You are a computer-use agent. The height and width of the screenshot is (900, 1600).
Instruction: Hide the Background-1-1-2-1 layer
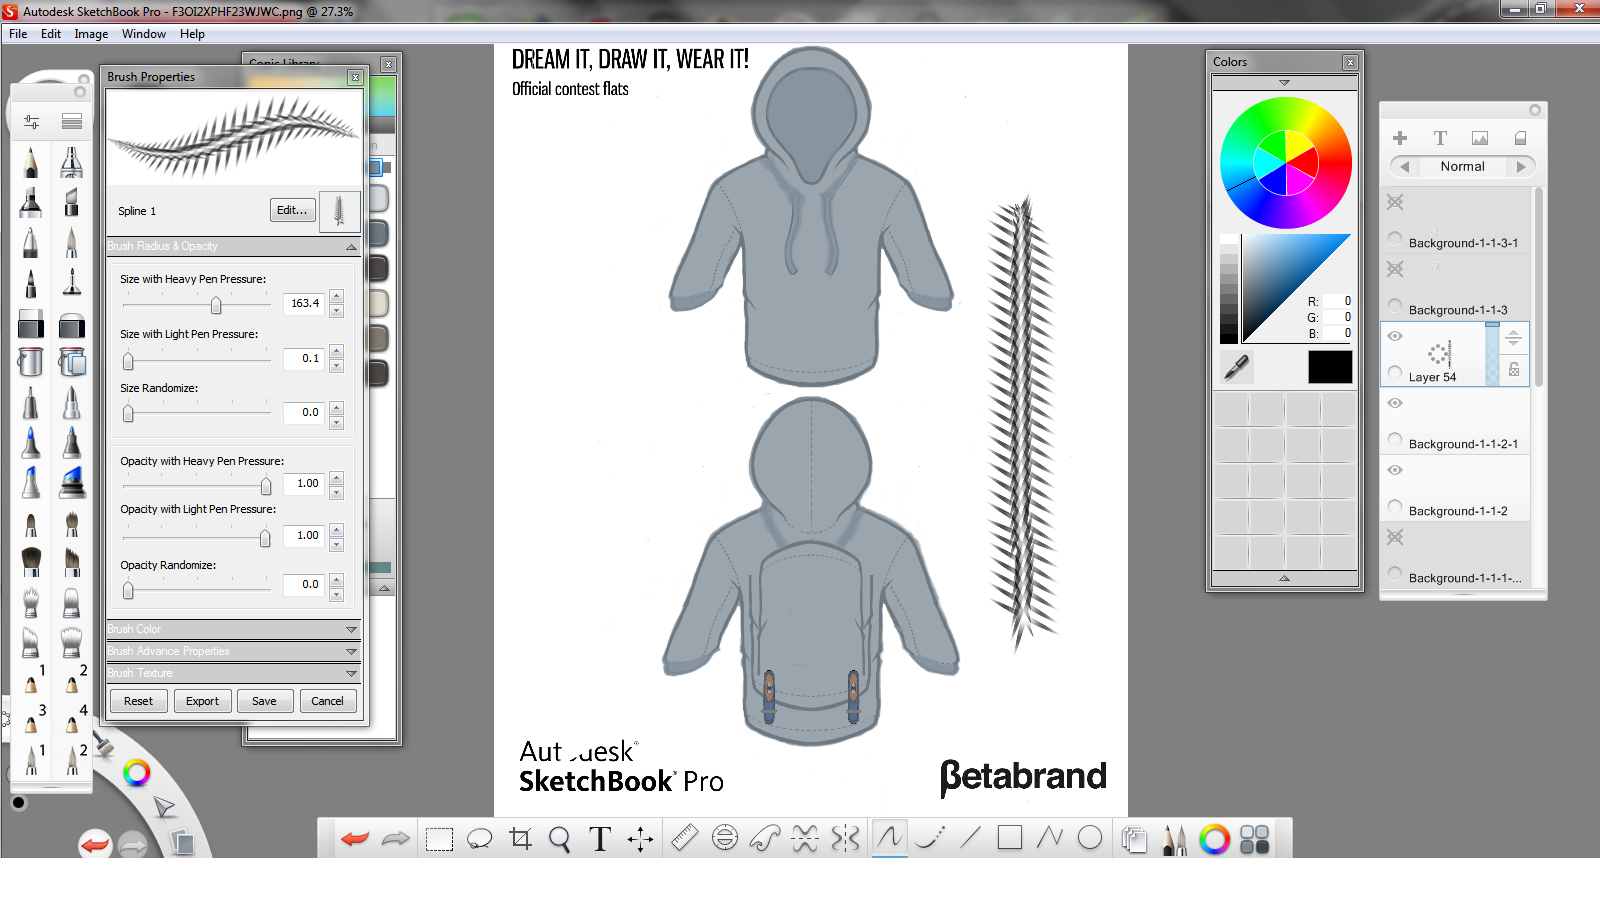(x=1395, y=403)
